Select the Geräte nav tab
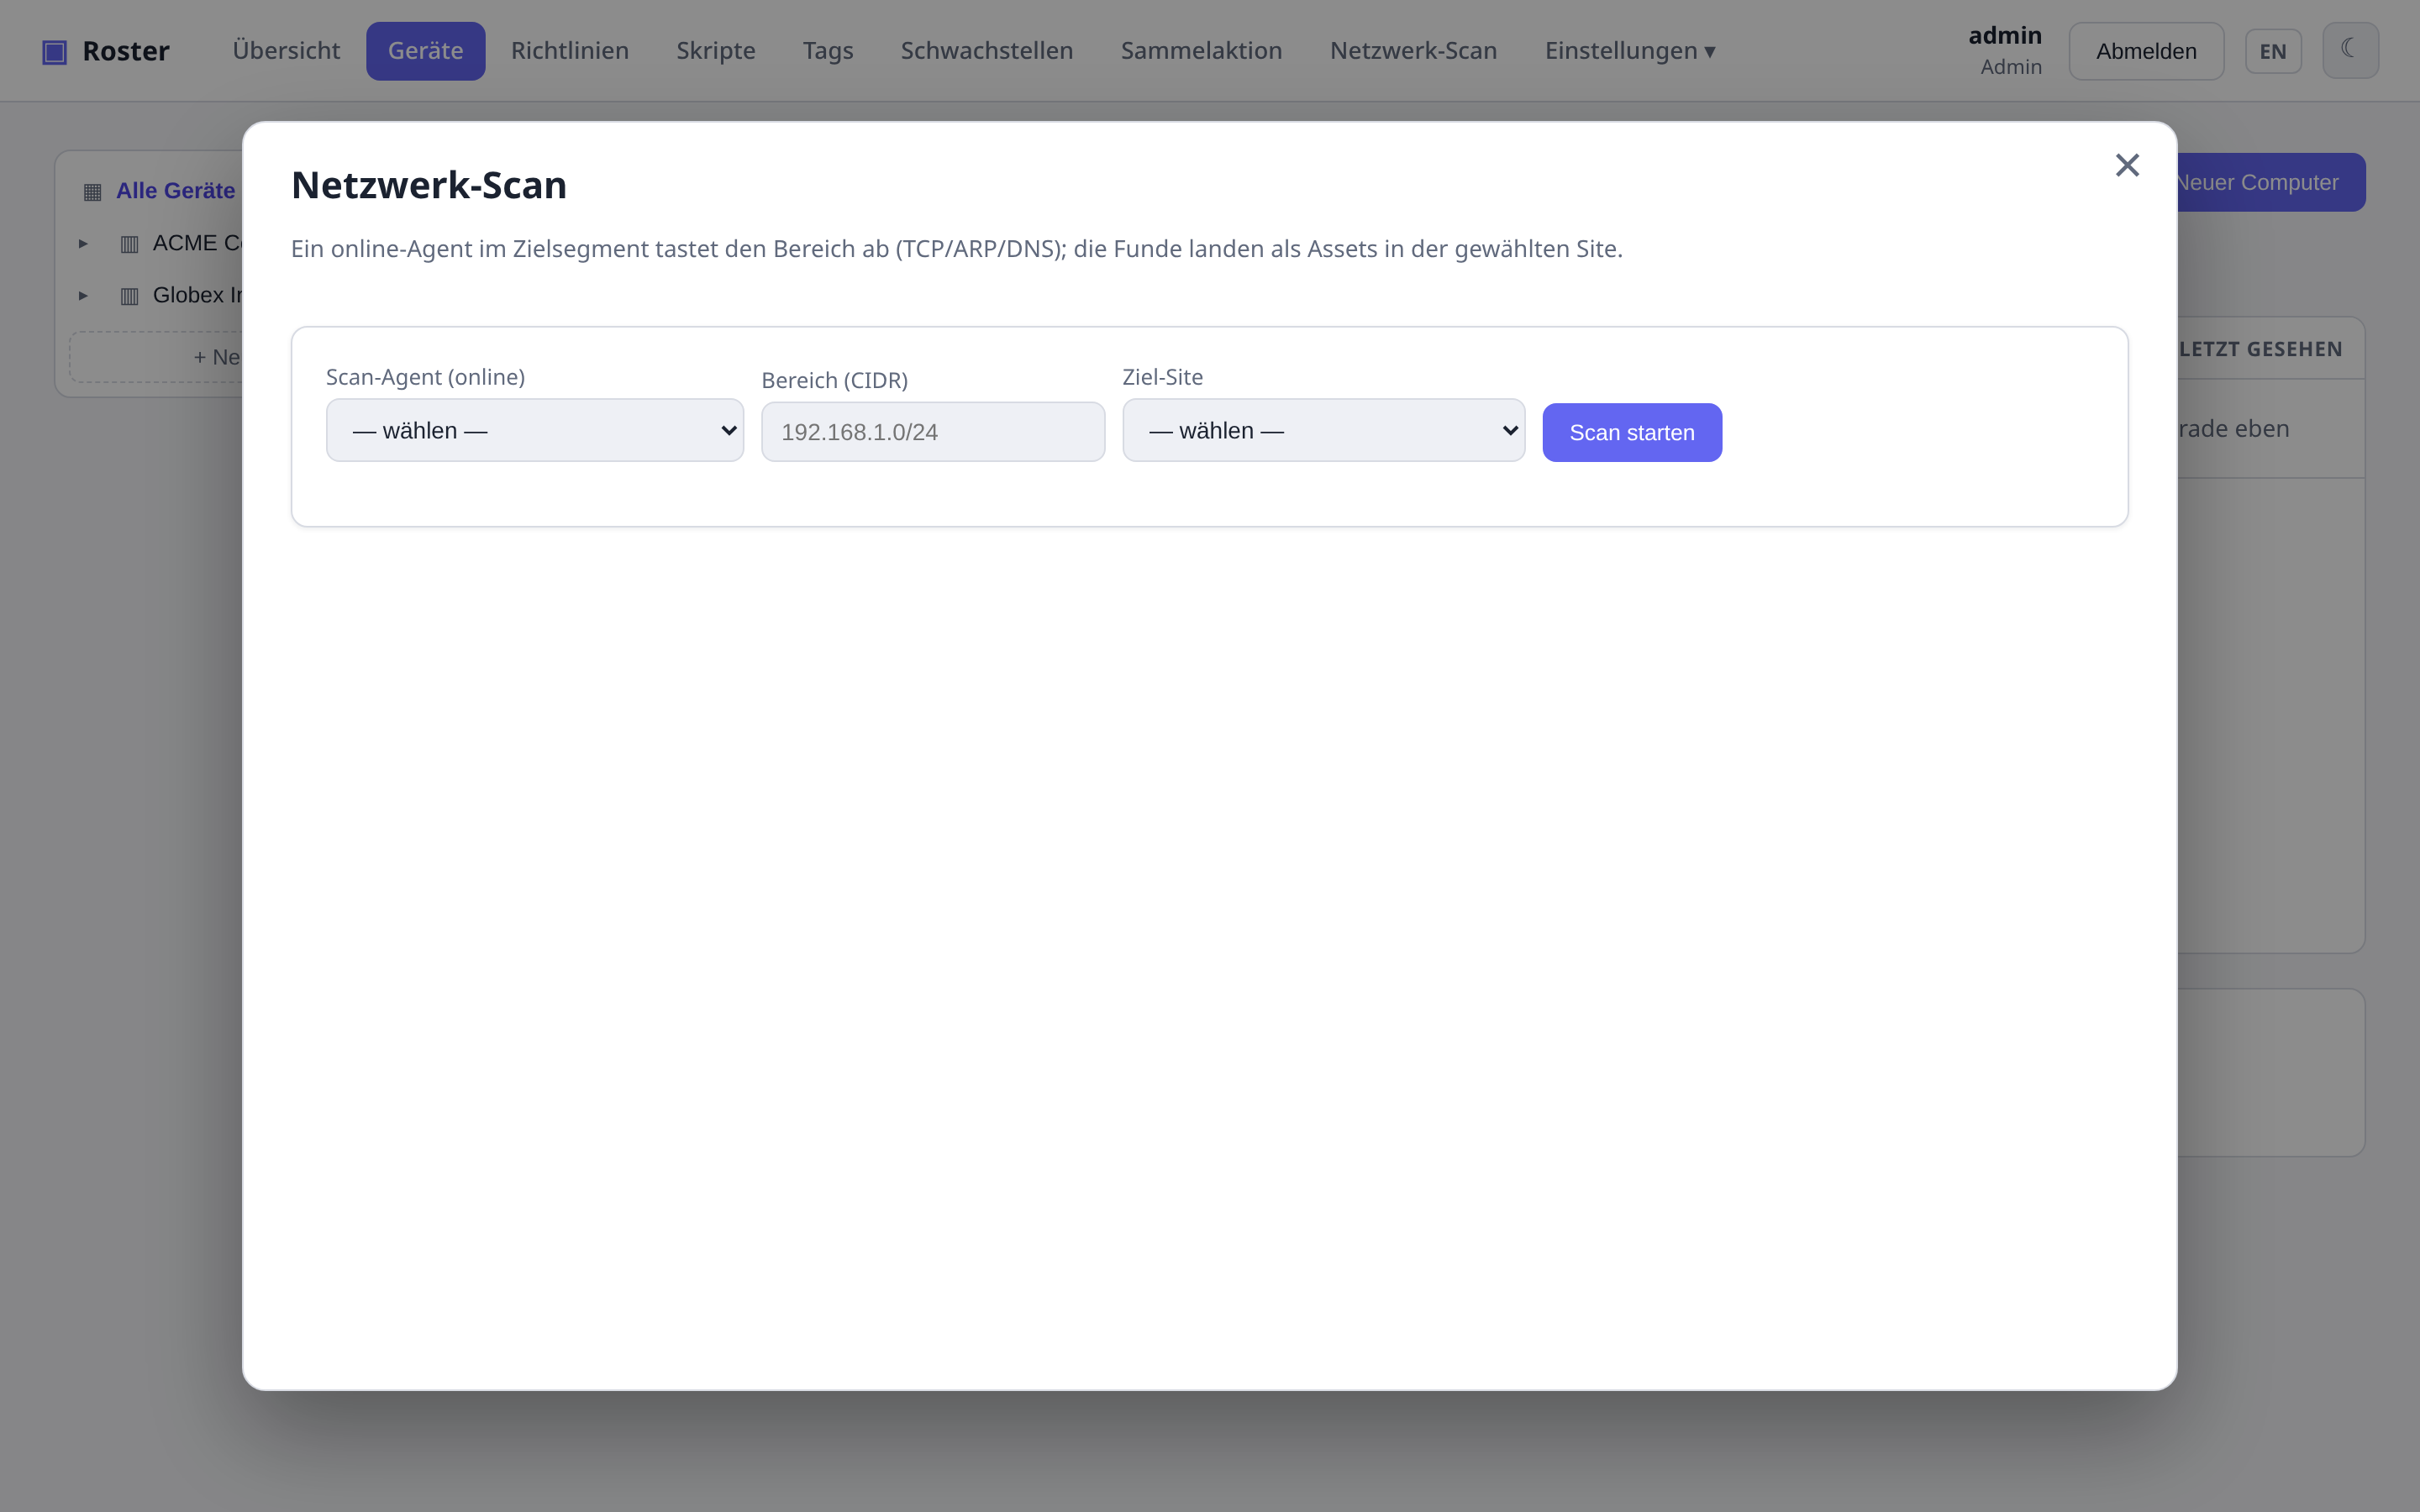 (x=425, y=51)
